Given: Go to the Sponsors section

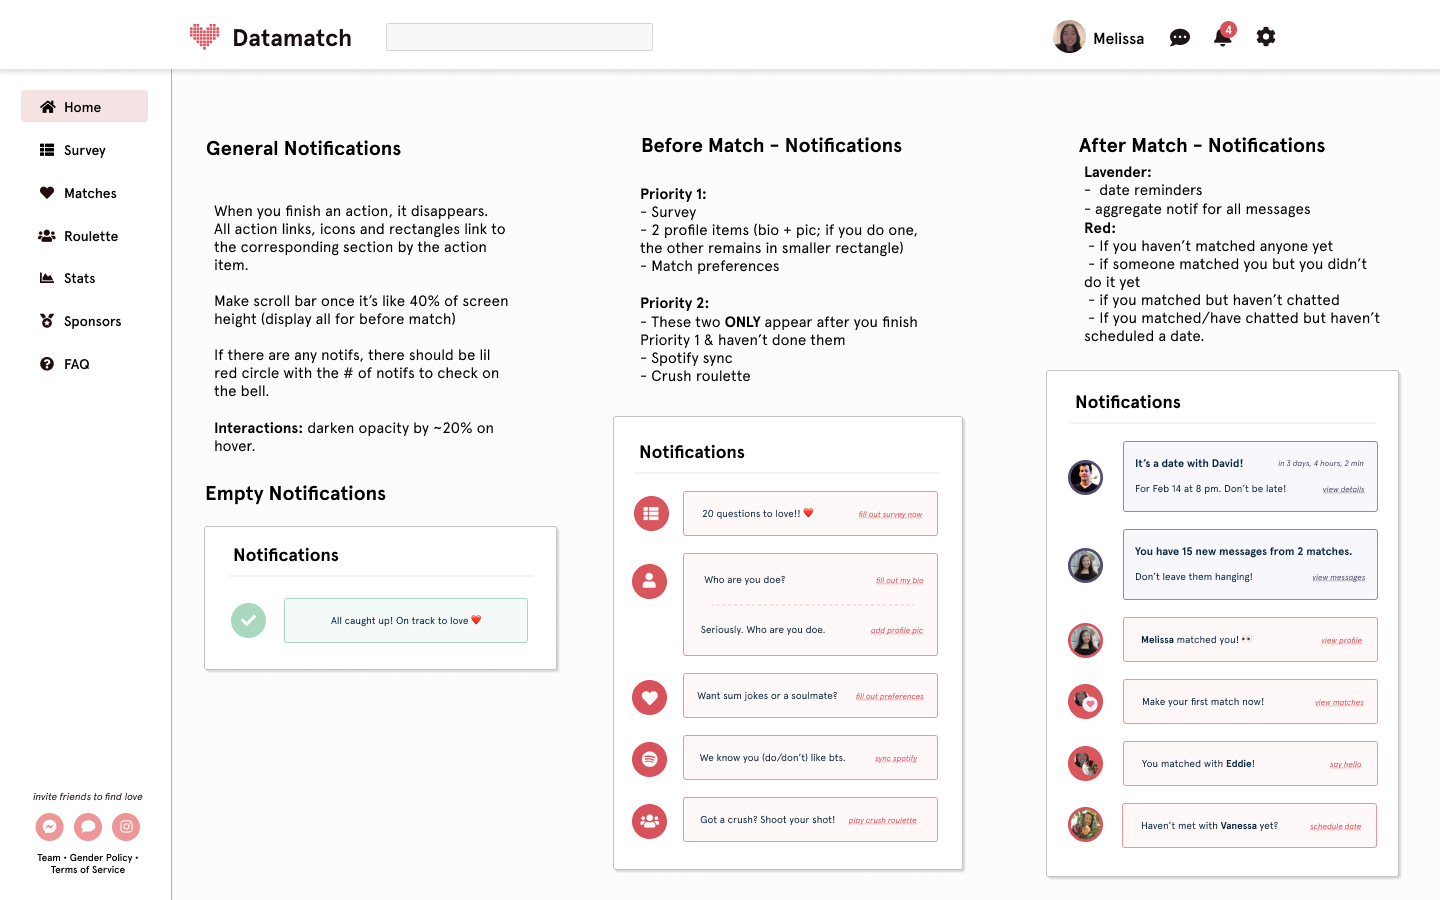Looking at the screenshot, I should tap(48, 321).
